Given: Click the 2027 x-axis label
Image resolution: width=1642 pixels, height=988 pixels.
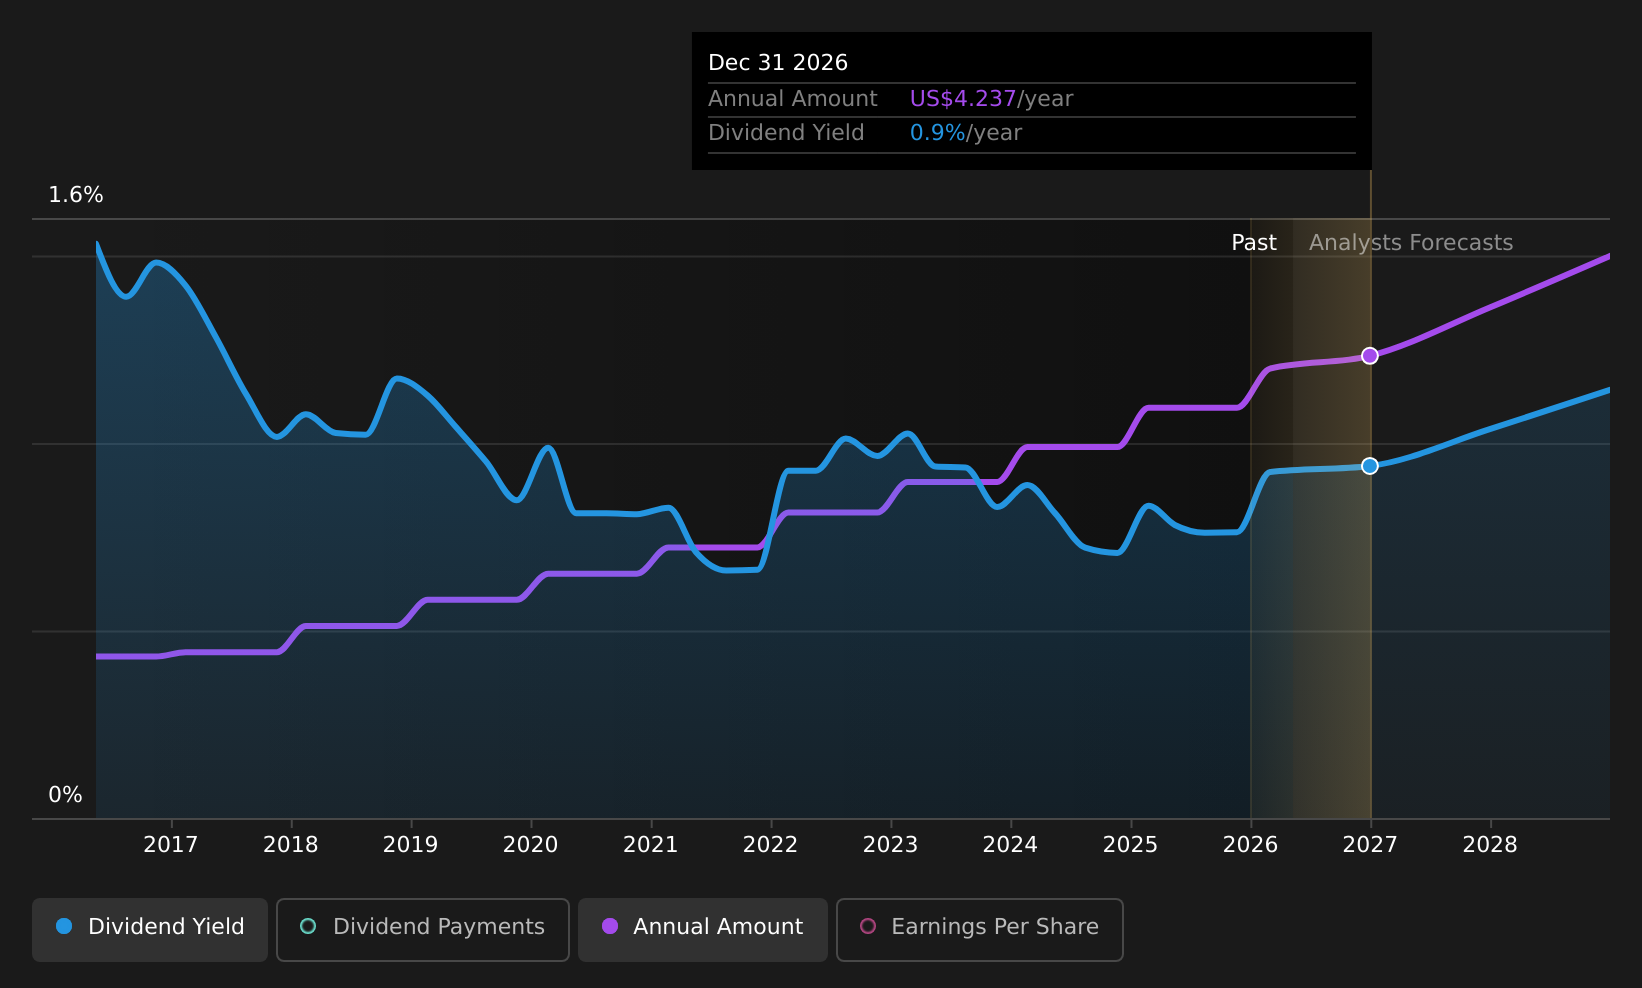Looking at the screenshot, I should point(1371,845).
